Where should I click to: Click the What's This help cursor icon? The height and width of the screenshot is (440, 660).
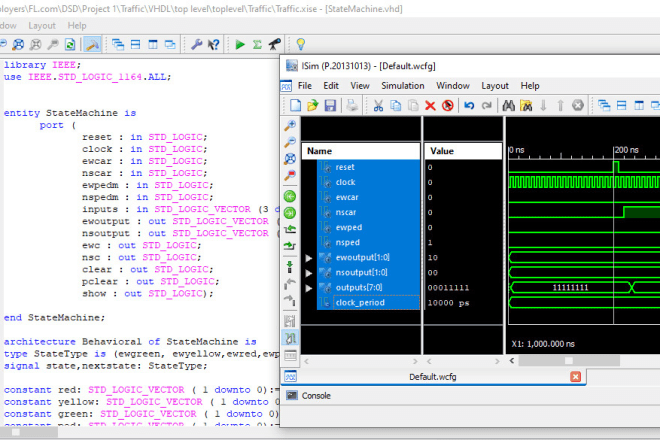(214, 44)
